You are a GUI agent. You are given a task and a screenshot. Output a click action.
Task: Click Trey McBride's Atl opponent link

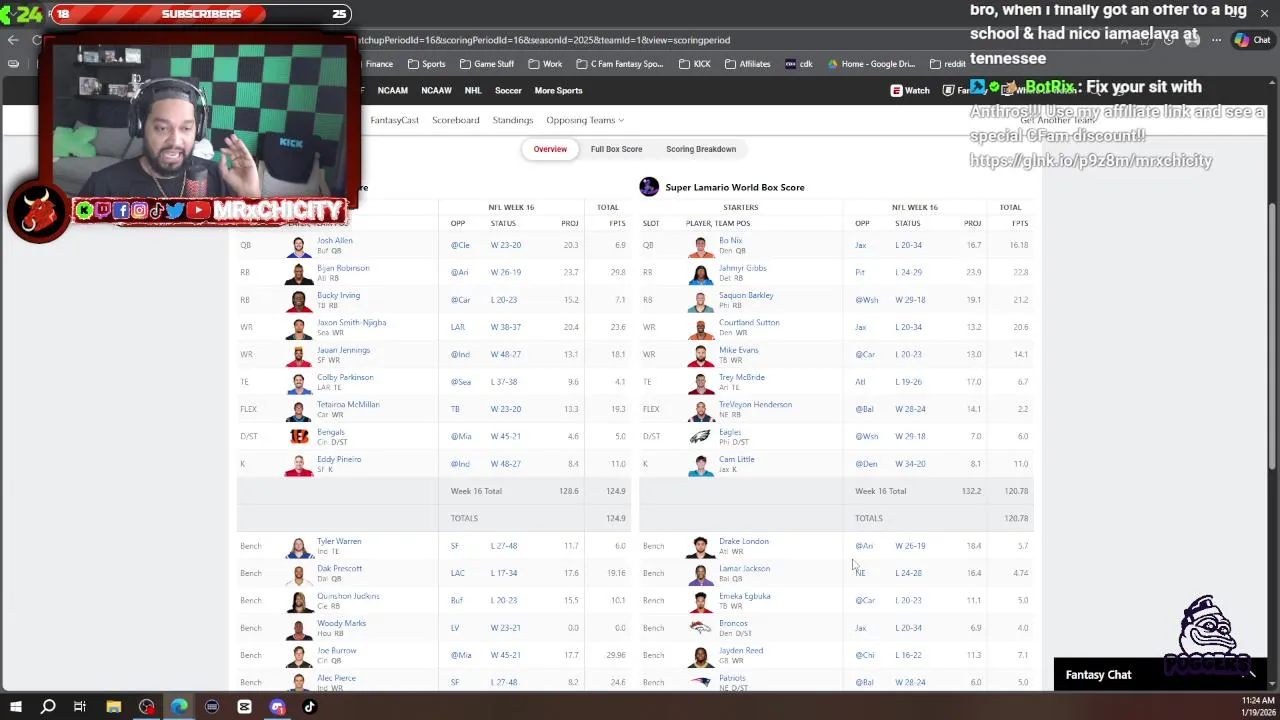click(x=860, y=381)
